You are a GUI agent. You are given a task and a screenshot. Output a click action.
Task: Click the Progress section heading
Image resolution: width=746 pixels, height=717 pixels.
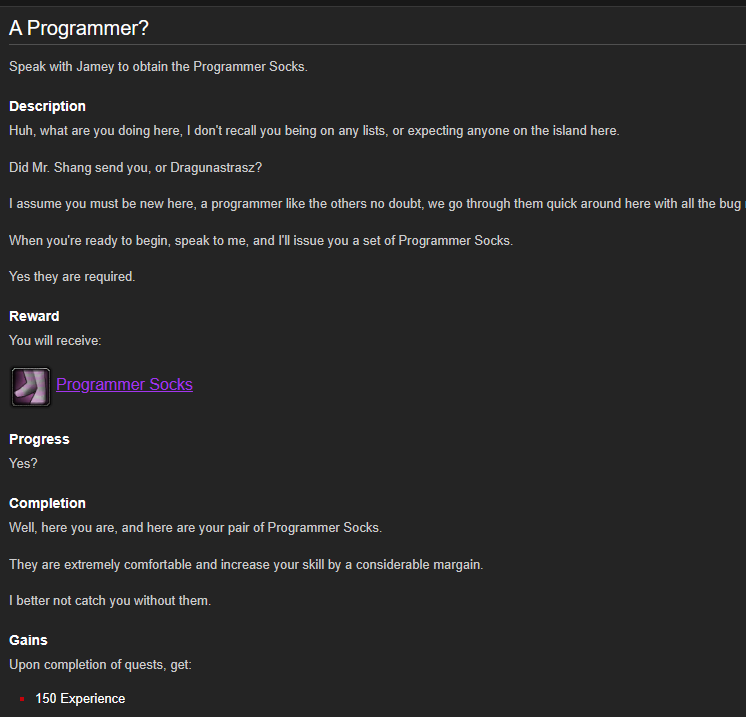pos(39,439)
